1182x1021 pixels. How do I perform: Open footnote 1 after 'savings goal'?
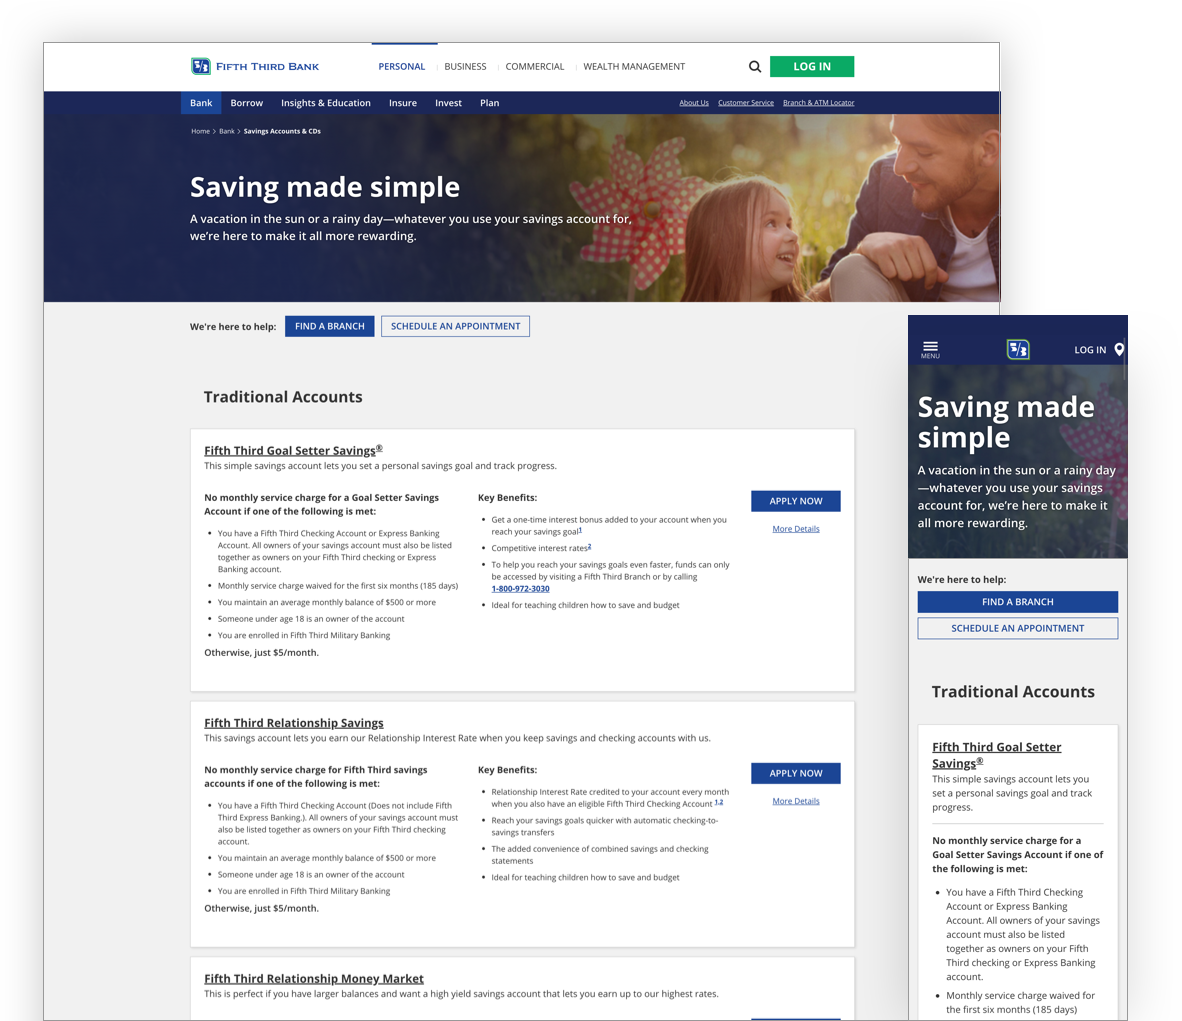(x=580, y=530)
